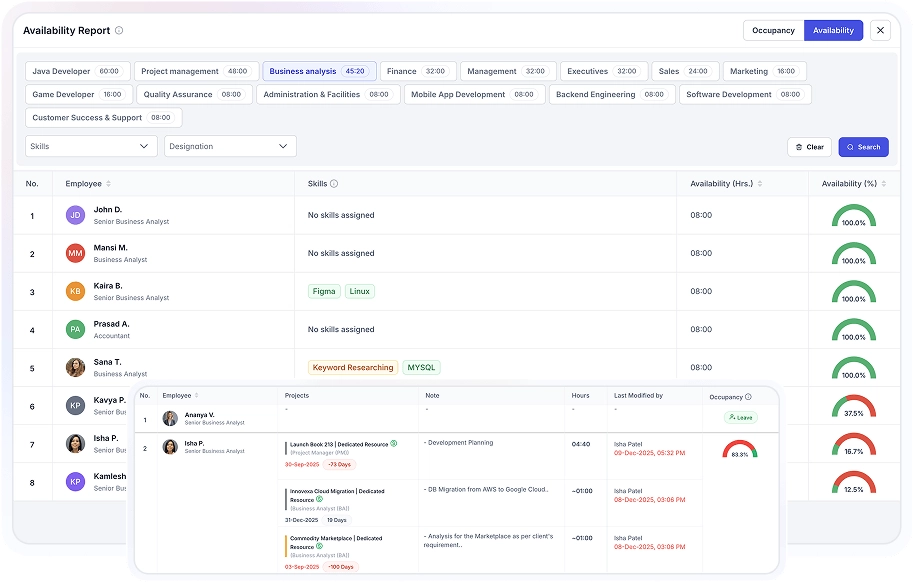Sort by Employee column arrows

[x=108, y=184]
